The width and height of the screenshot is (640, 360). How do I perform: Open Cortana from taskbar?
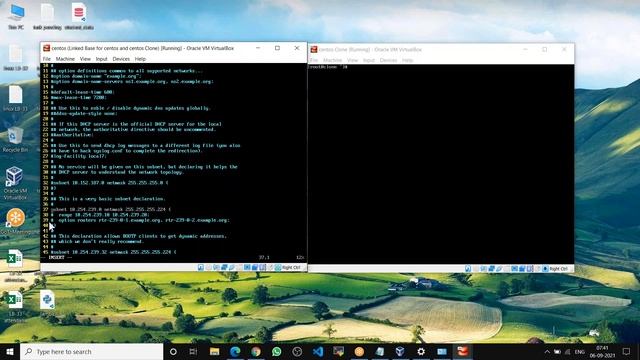tap(173, 351)
